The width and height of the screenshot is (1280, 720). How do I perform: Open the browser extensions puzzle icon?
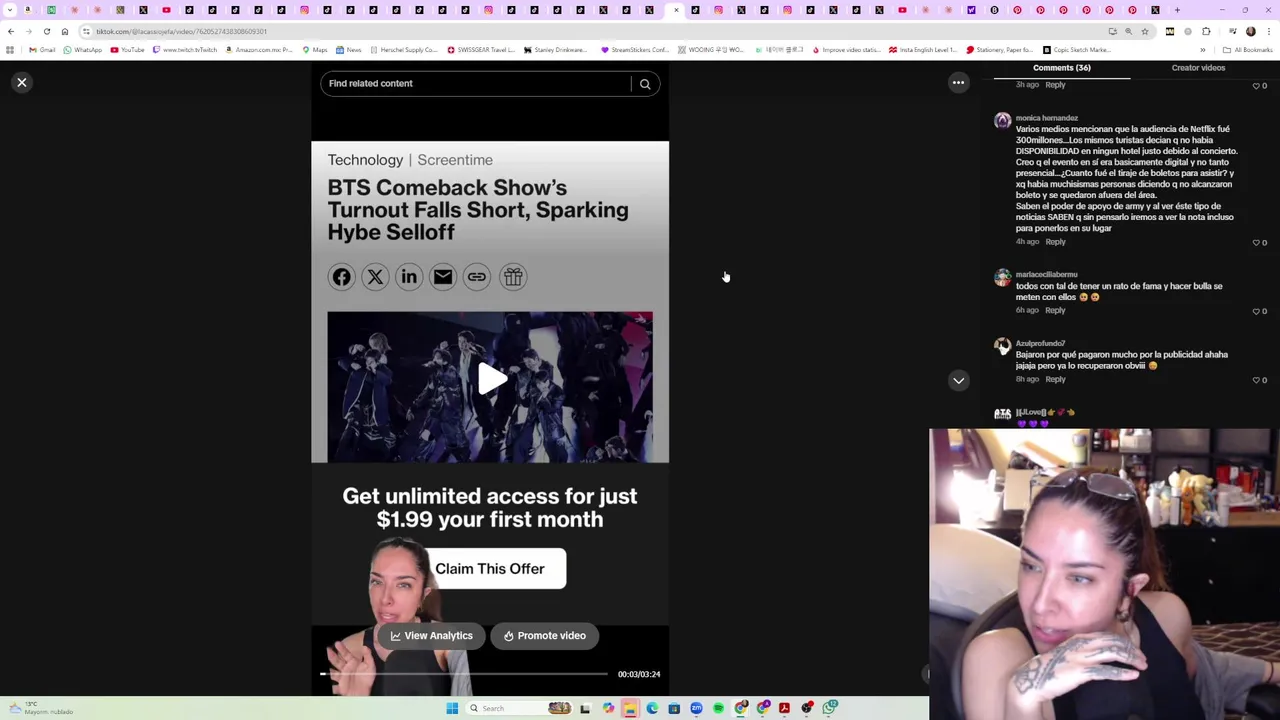[1206, 32]
